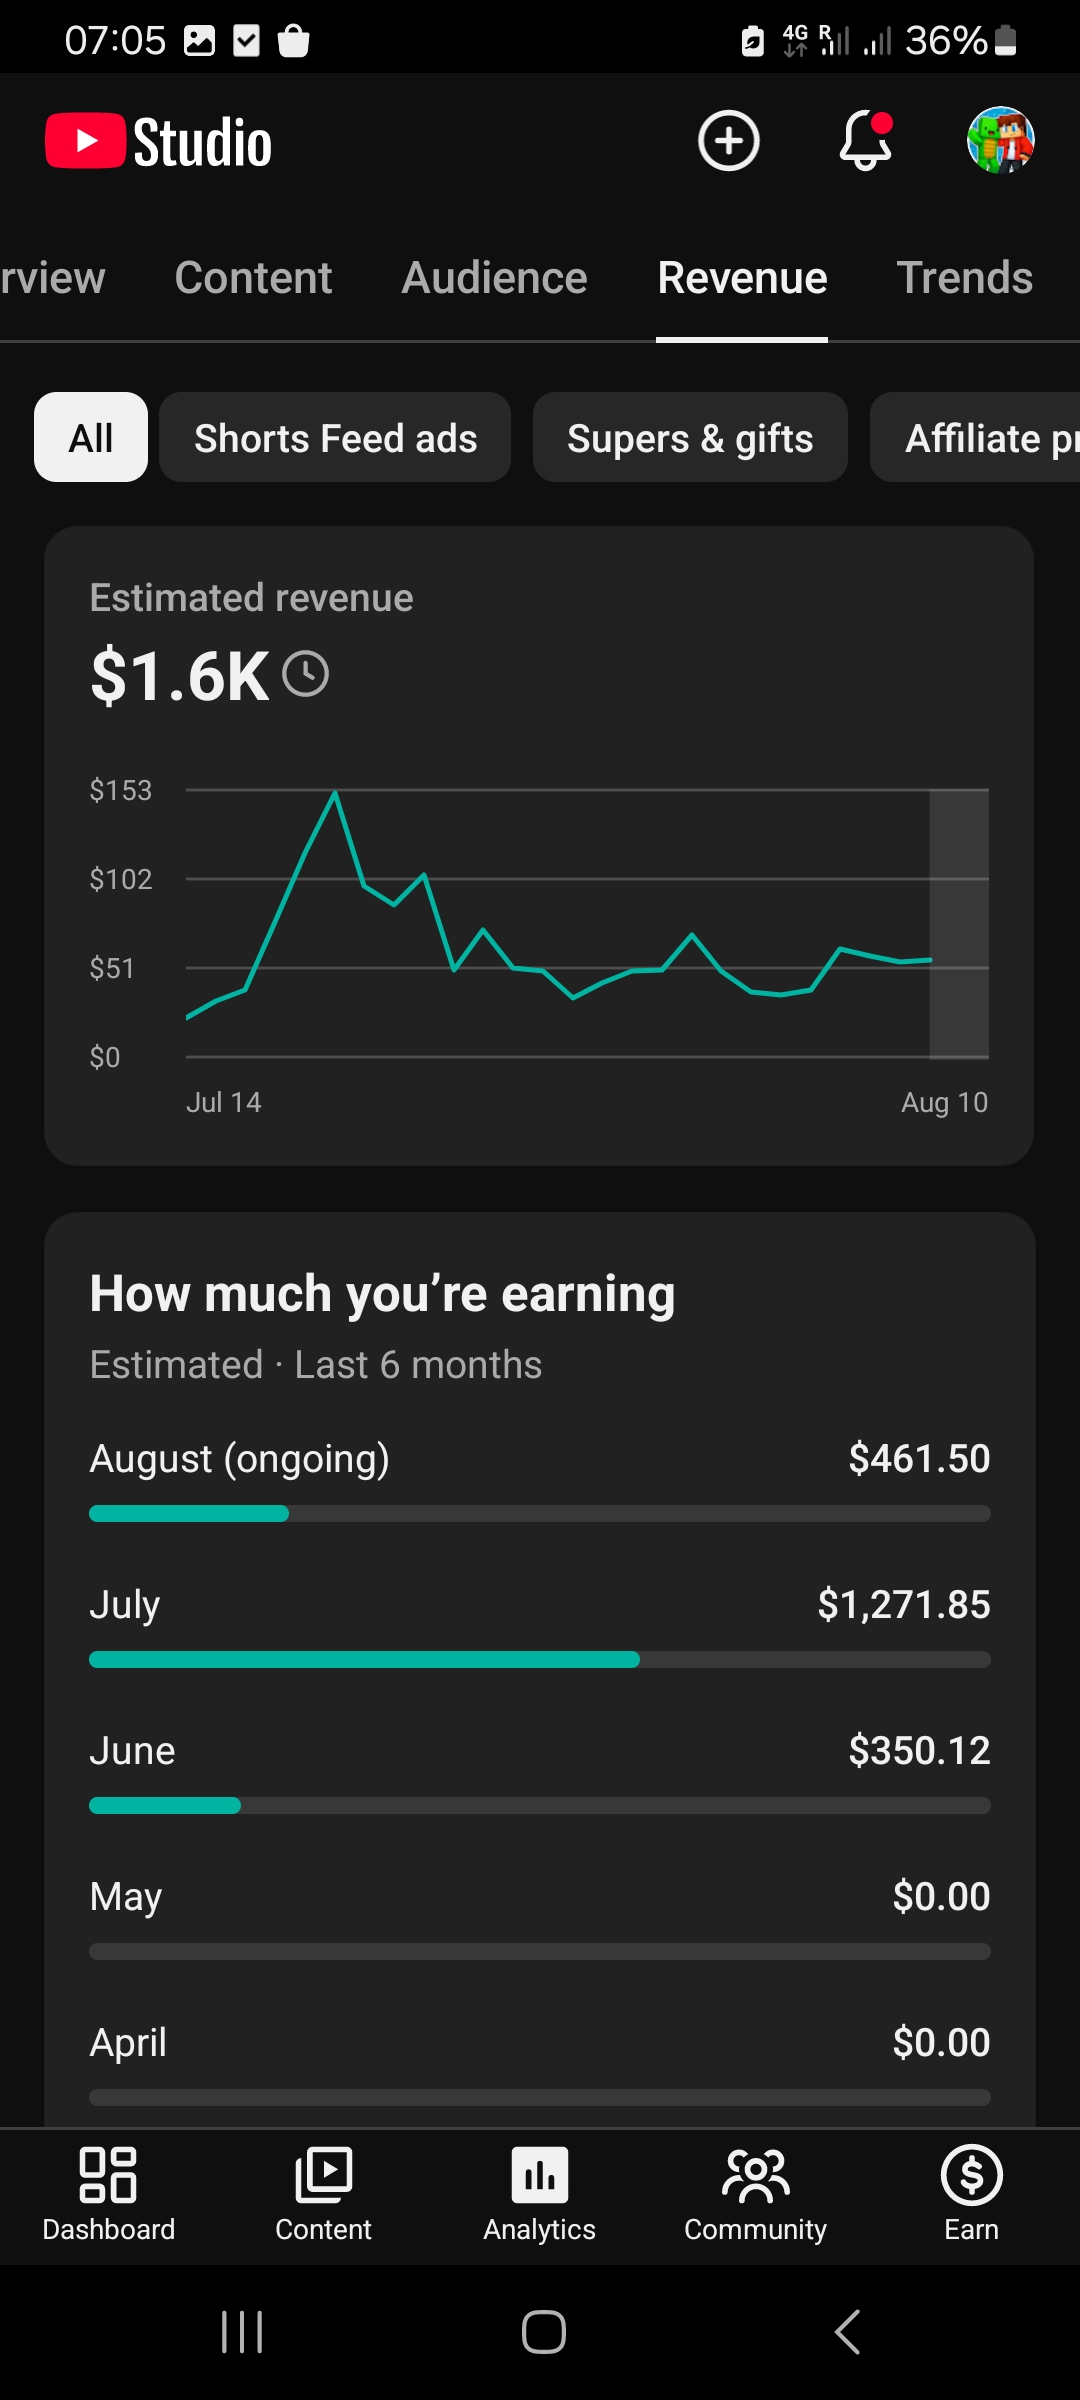
Task: Filter by Shorts Feed ads
Action: point(335,437)
